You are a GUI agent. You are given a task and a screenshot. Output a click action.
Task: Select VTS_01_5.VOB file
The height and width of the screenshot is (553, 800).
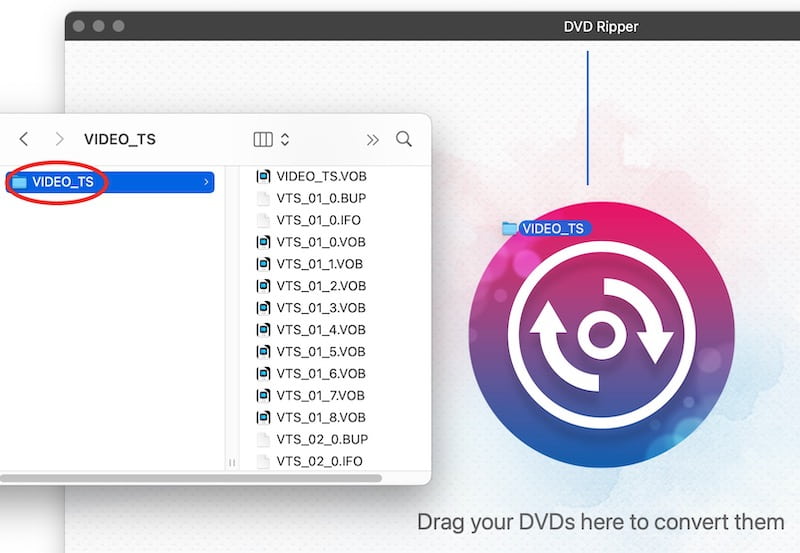pyautogui.click(x=321, y=352)
